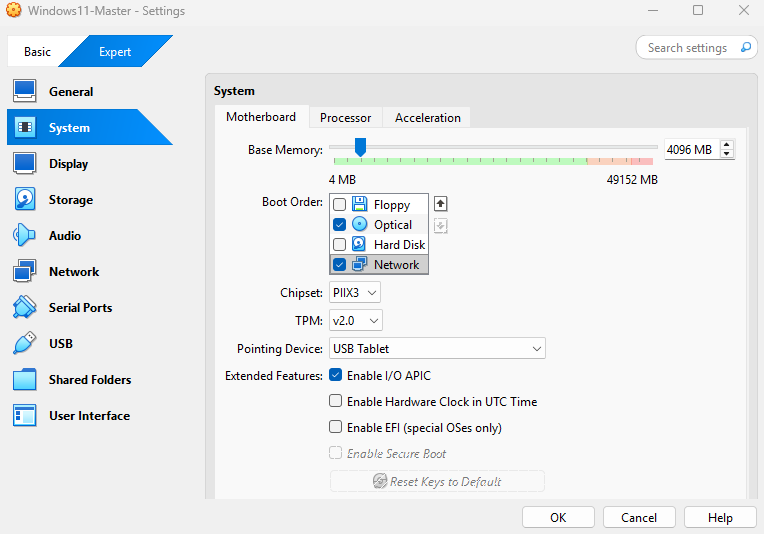
Task: Move boot device down with arrow button
Action: click(440, 226)
